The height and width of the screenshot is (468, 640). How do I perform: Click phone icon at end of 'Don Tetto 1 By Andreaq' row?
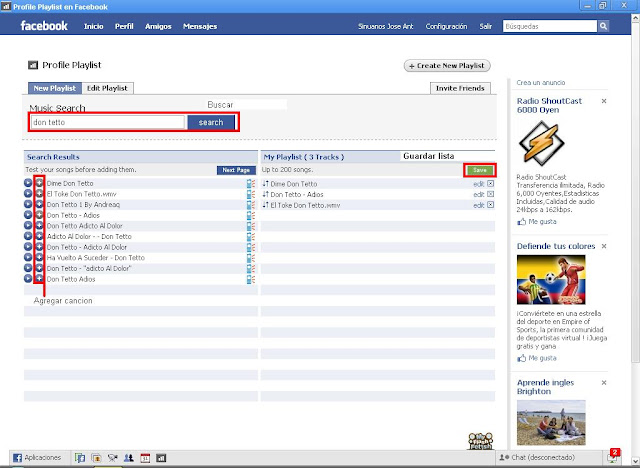pyautogui.click(x=251, y=205)
